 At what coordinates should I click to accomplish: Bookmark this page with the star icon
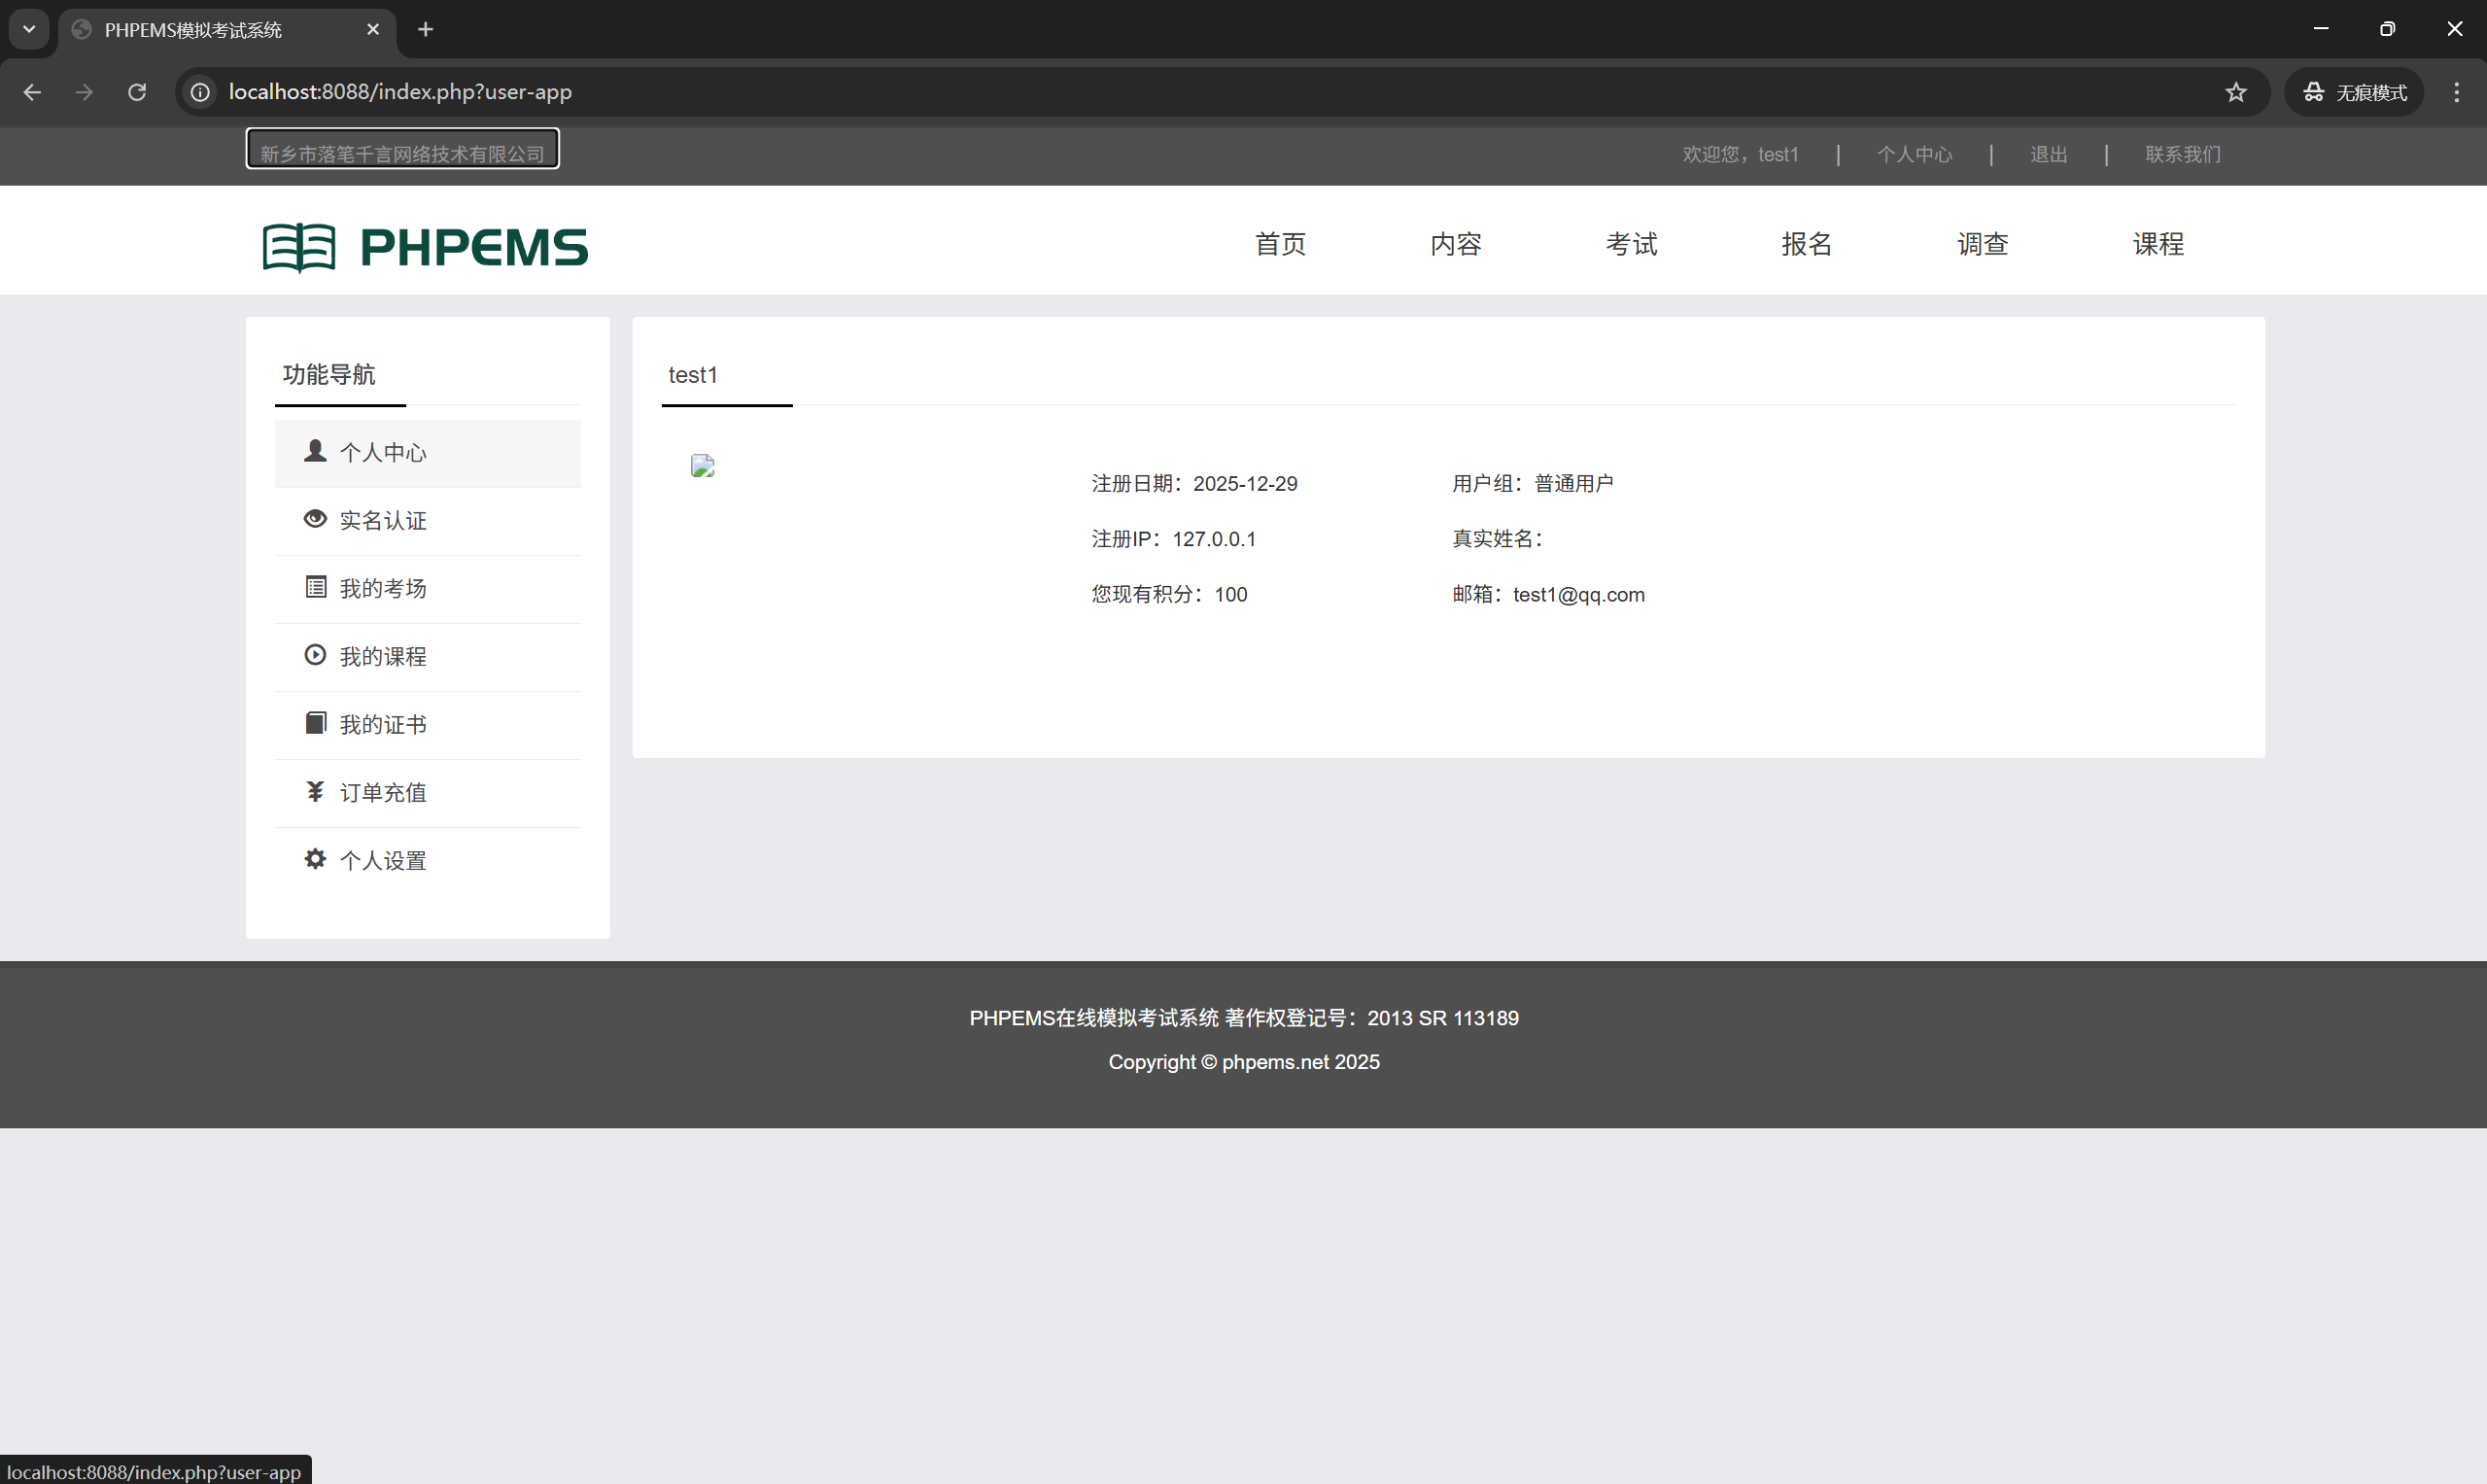(2236, 92)
